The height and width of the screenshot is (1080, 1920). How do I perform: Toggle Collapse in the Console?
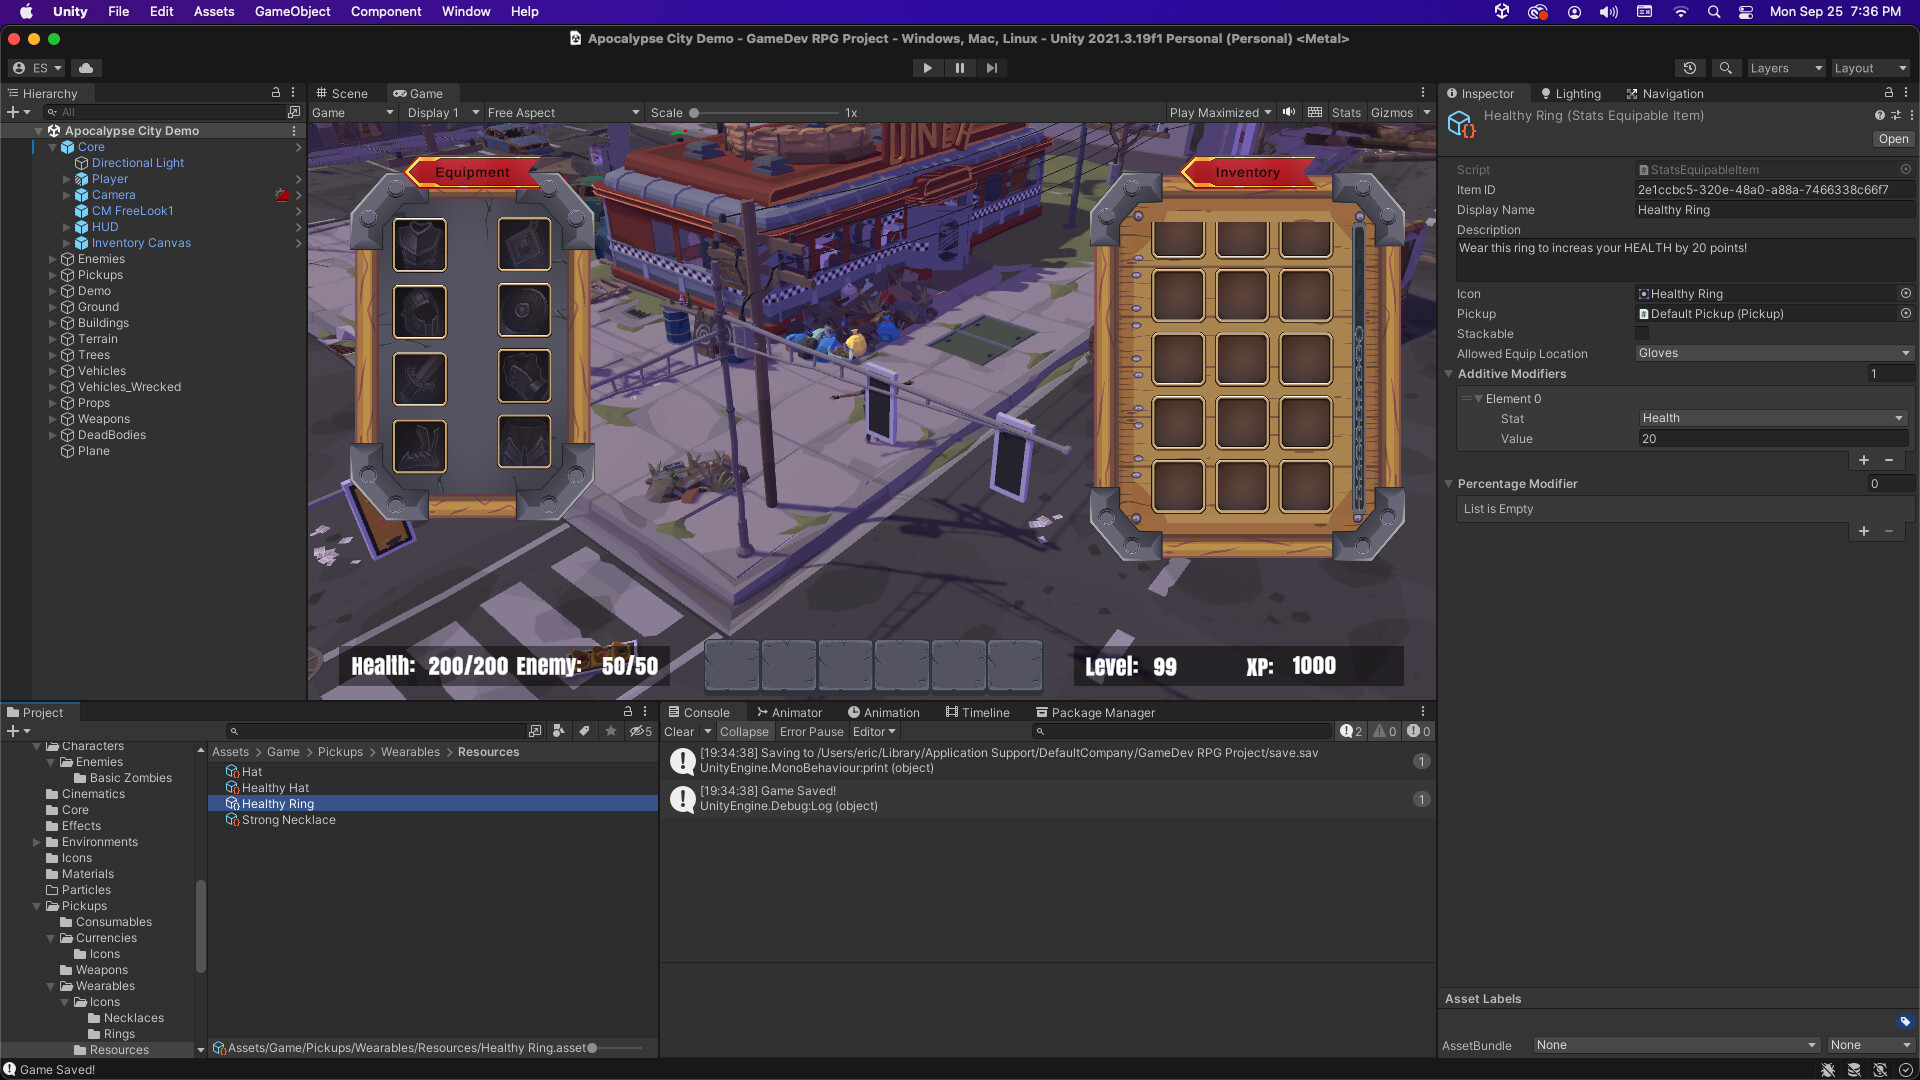click(744, 731)
